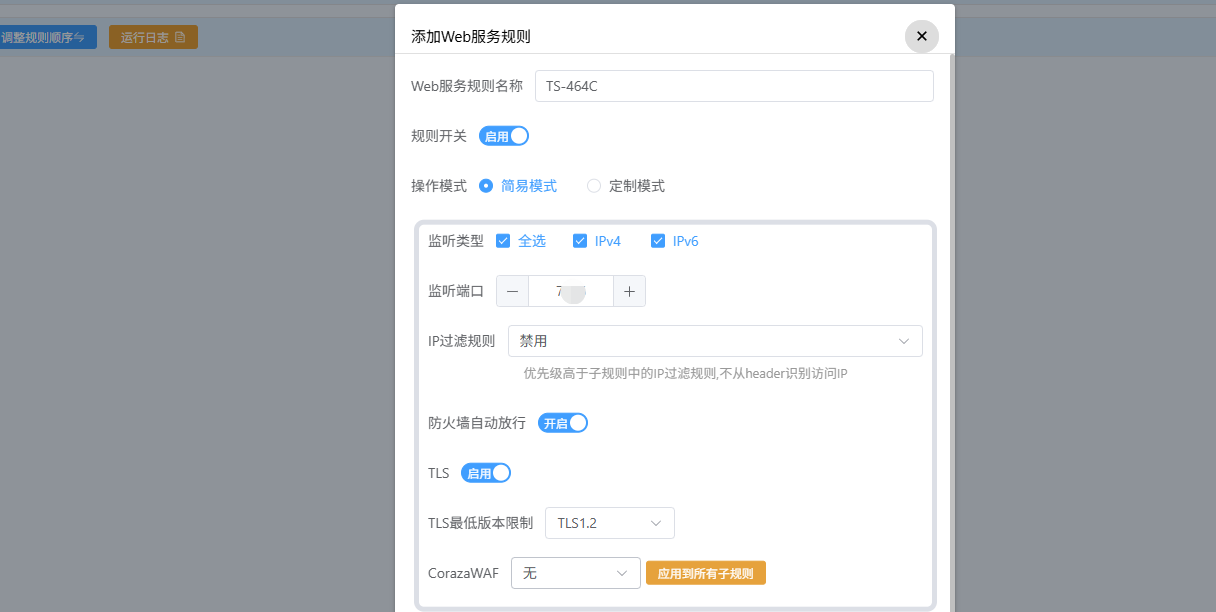Uncheck the 全选 checkbox

503,240
